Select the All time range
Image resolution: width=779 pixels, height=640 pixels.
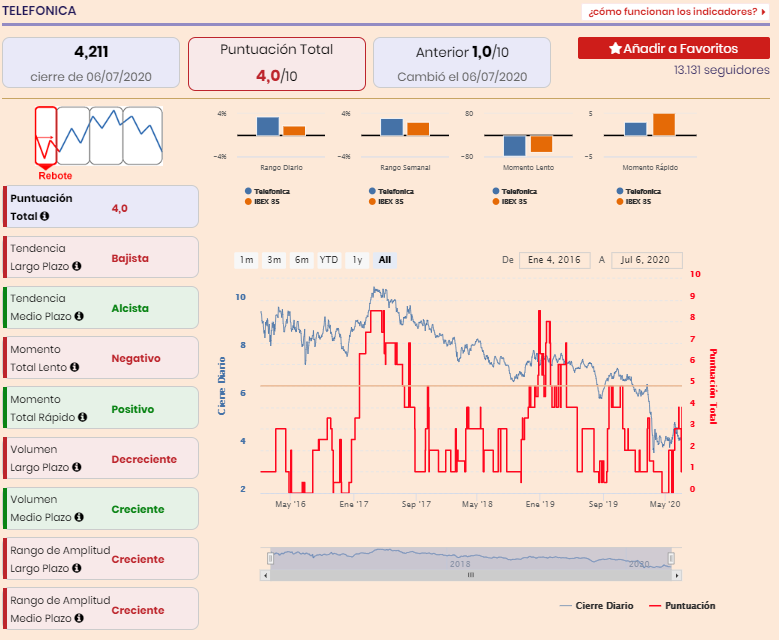point(385,260)
